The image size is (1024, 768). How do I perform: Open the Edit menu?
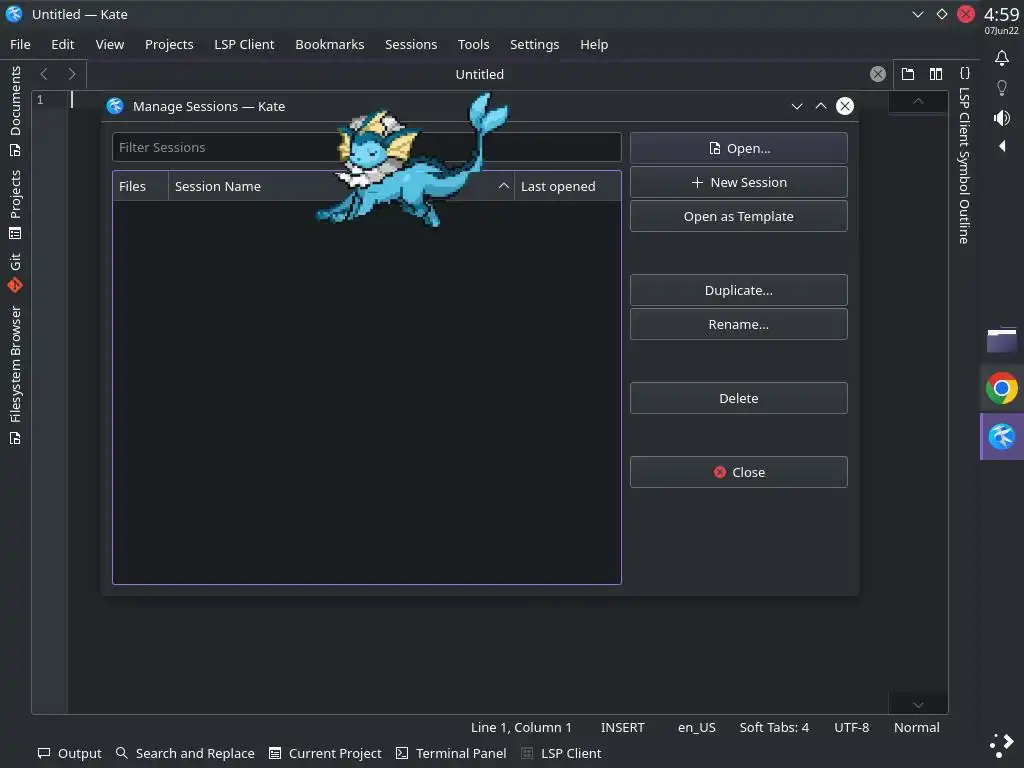[63, 44]
